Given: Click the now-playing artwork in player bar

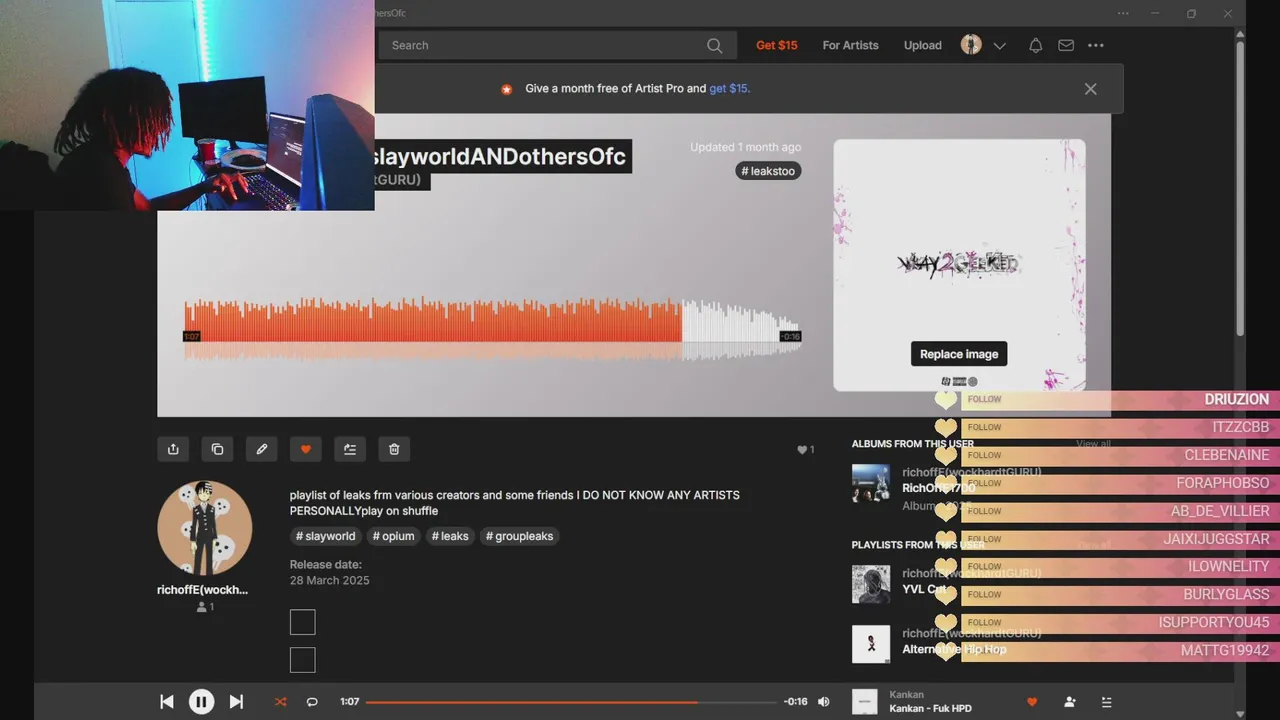Looking at the screenshot, I should (865, 702).
